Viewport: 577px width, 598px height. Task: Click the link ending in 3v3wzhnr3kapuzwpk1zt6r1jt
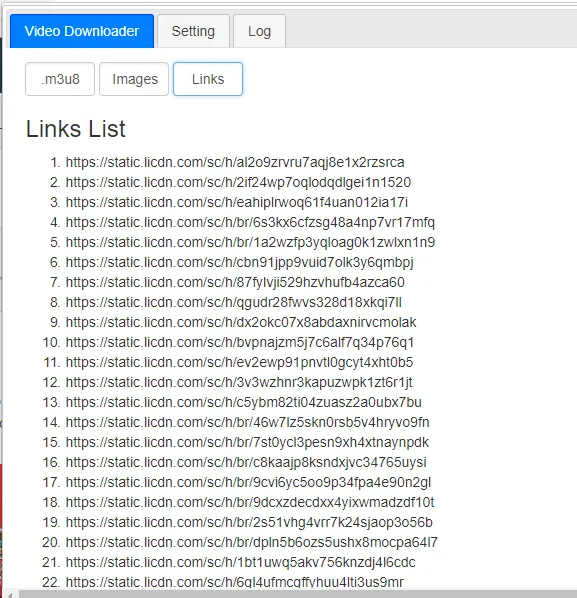(x=239, y=382)
